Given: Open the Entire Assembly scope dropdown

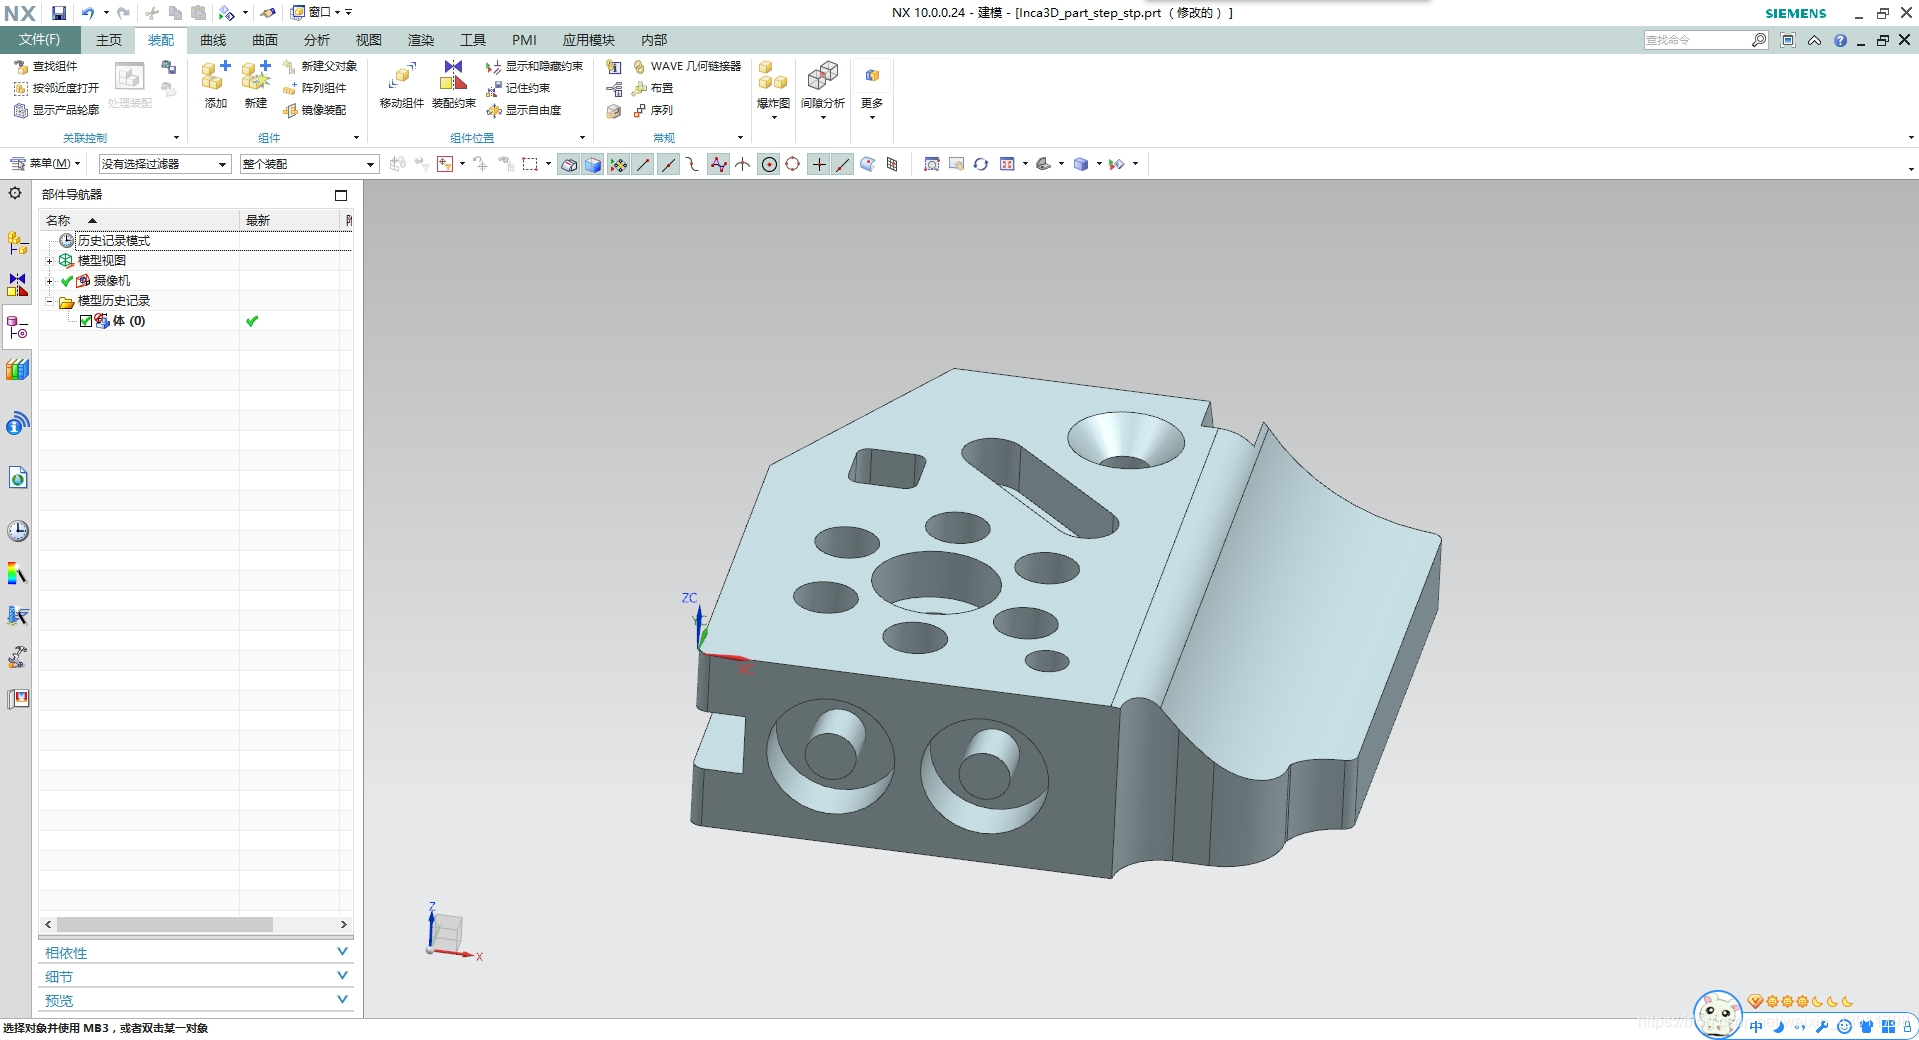Looking at the screenshot, I should [x=309, y=164].
